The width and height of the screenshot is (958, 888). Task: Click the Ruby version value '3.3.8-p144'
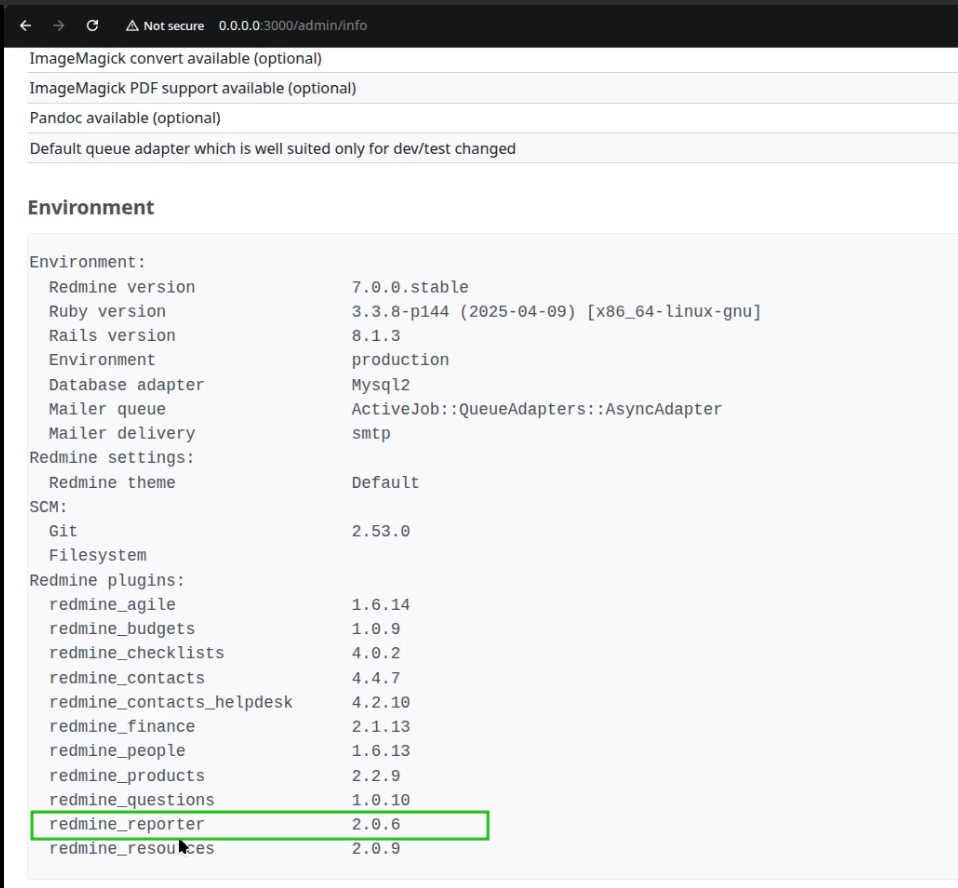click(400, 312)
